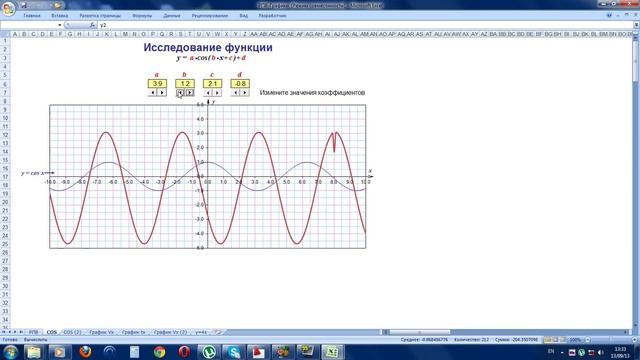Click the 100% zoom level button
Screen dimensions: 640x360
[575, 340]
